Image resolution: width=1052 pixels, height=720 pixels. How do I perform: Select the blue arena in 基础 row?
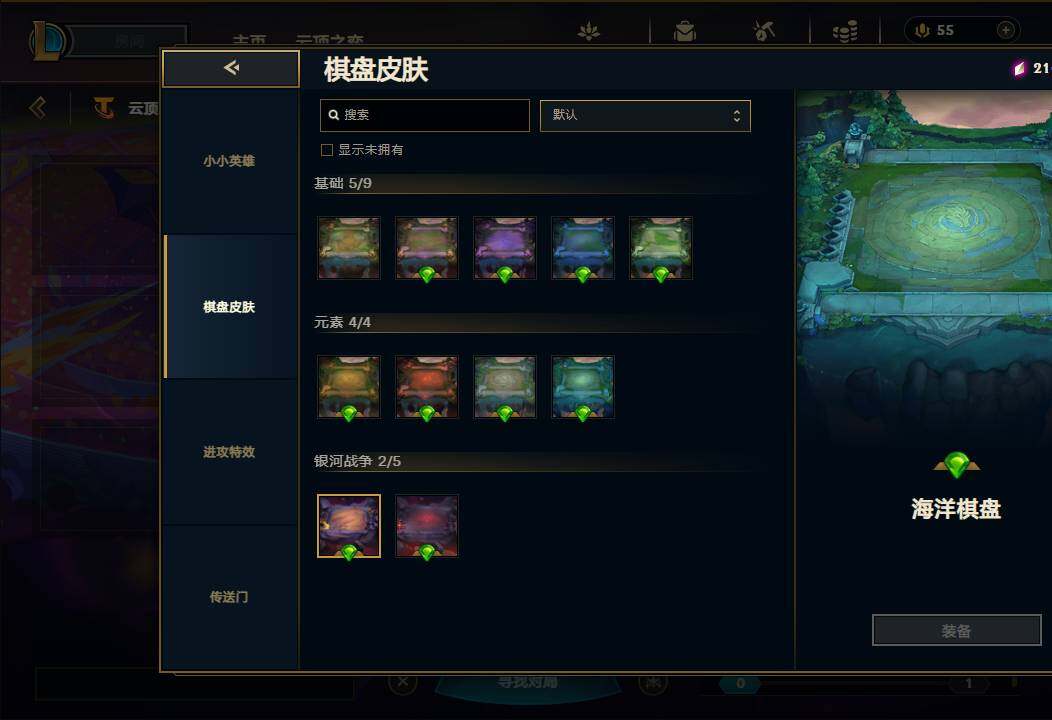582,248
